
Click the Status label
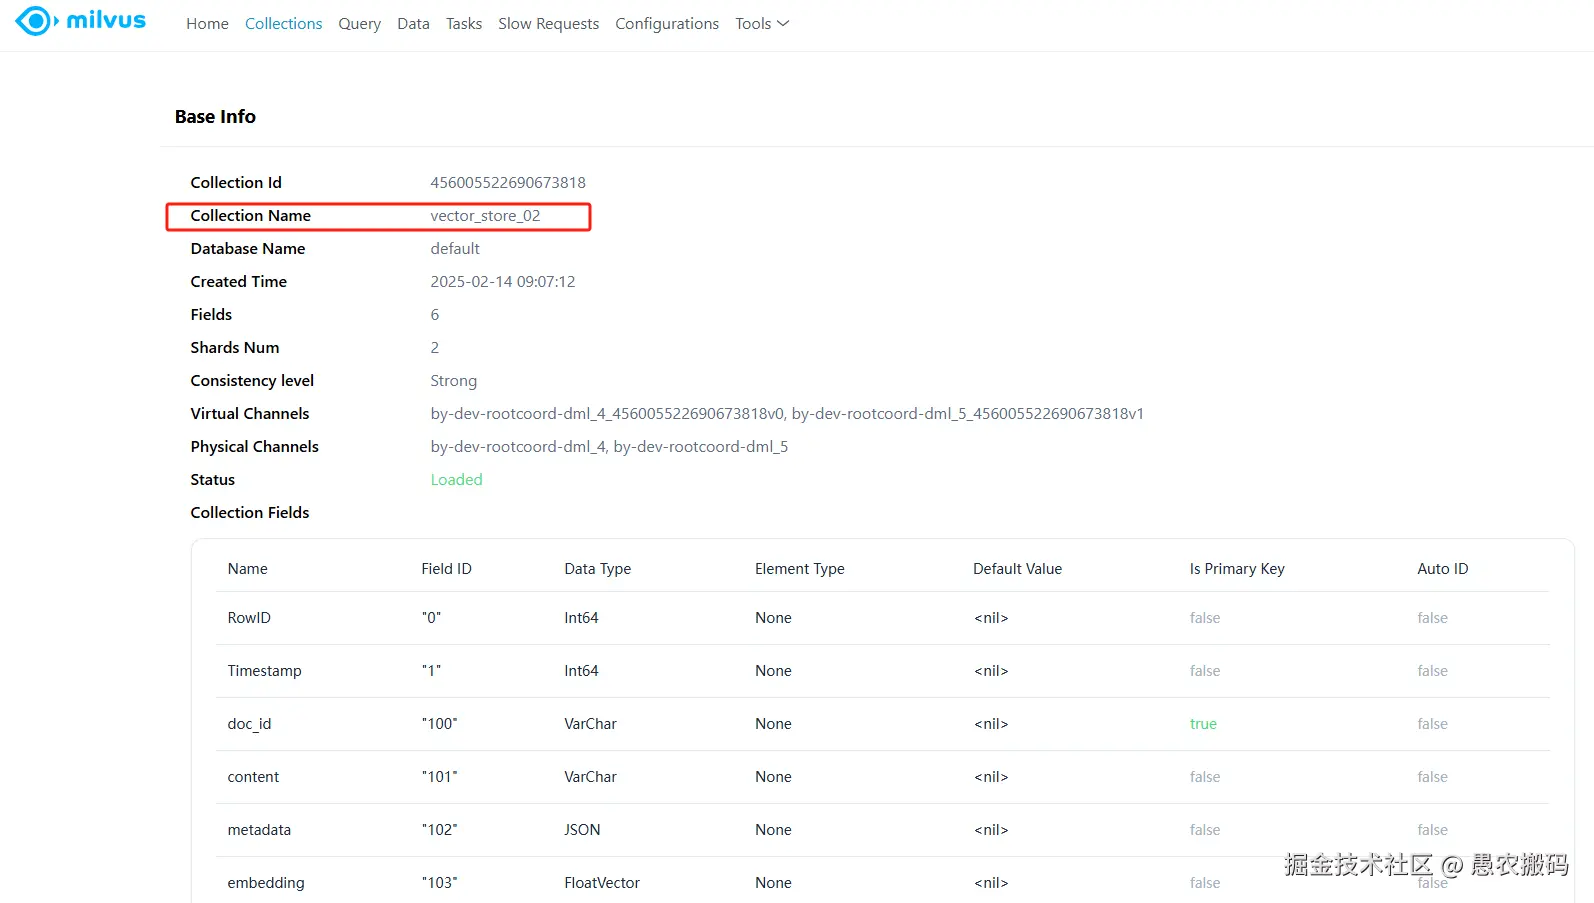(x=212, y=479)
